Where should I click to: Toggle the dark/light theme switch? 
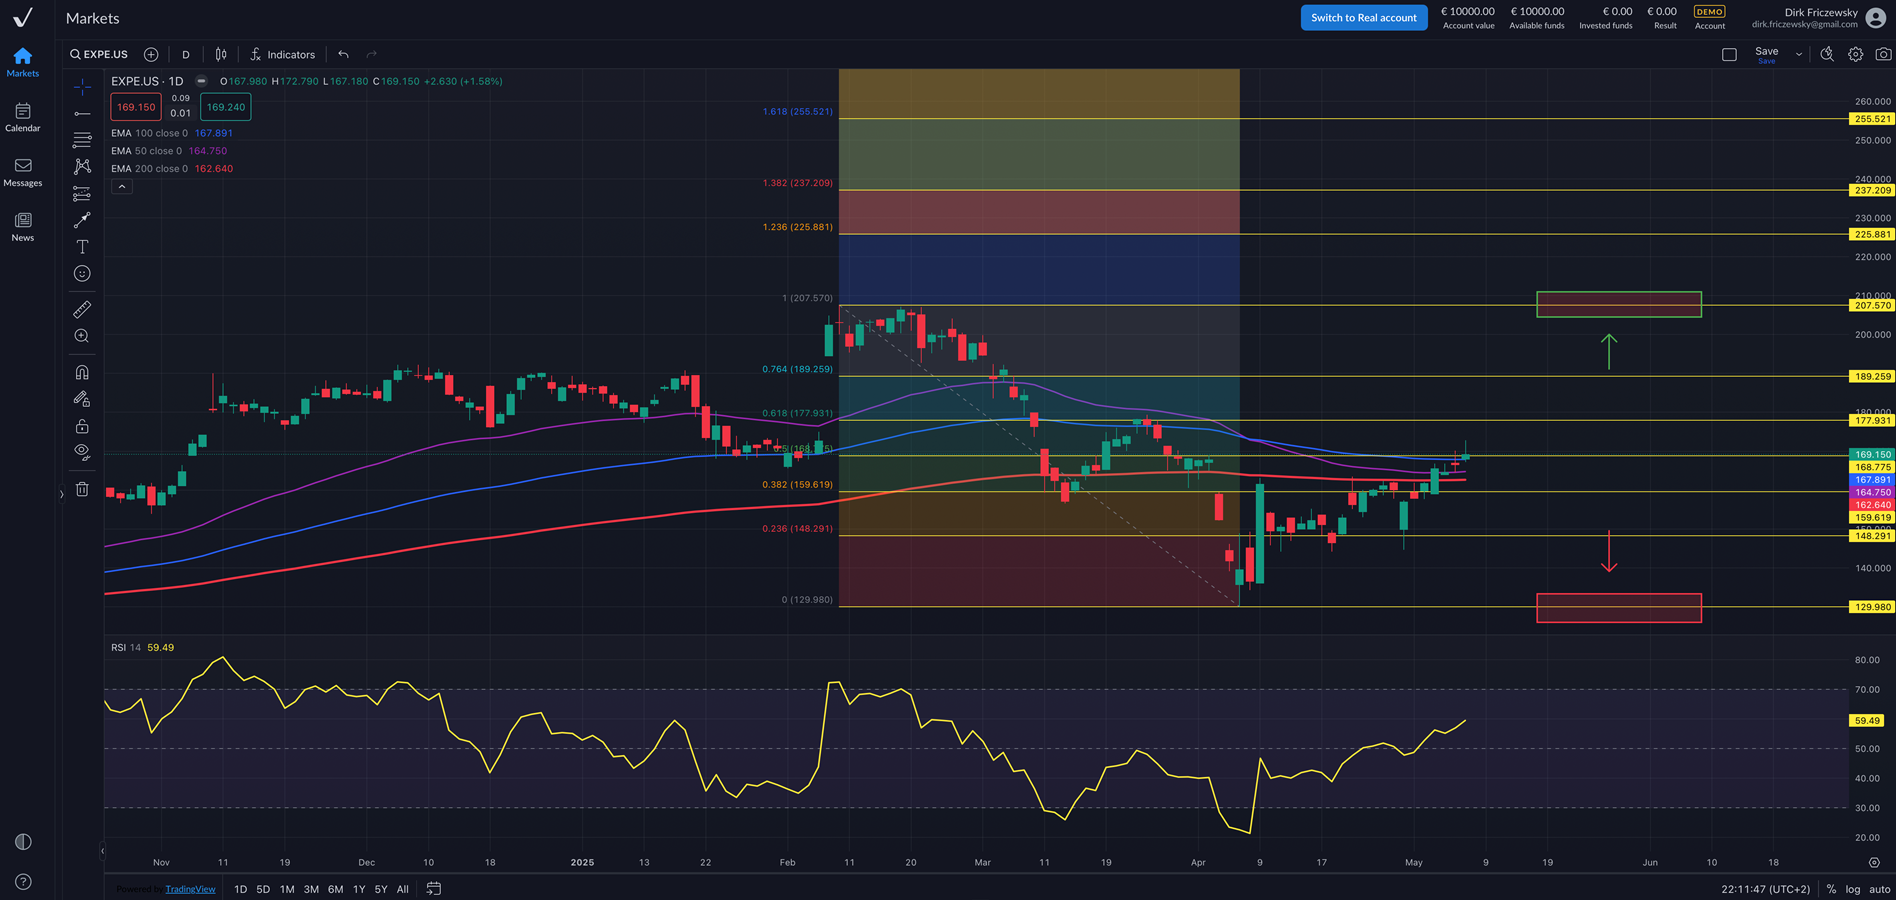(23, 842)
